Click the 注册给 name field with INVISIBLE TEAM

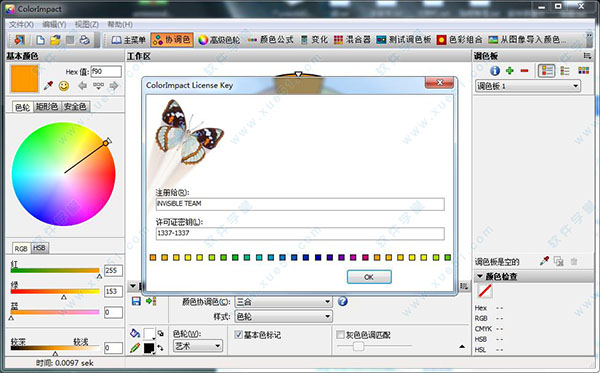(300, 204)
